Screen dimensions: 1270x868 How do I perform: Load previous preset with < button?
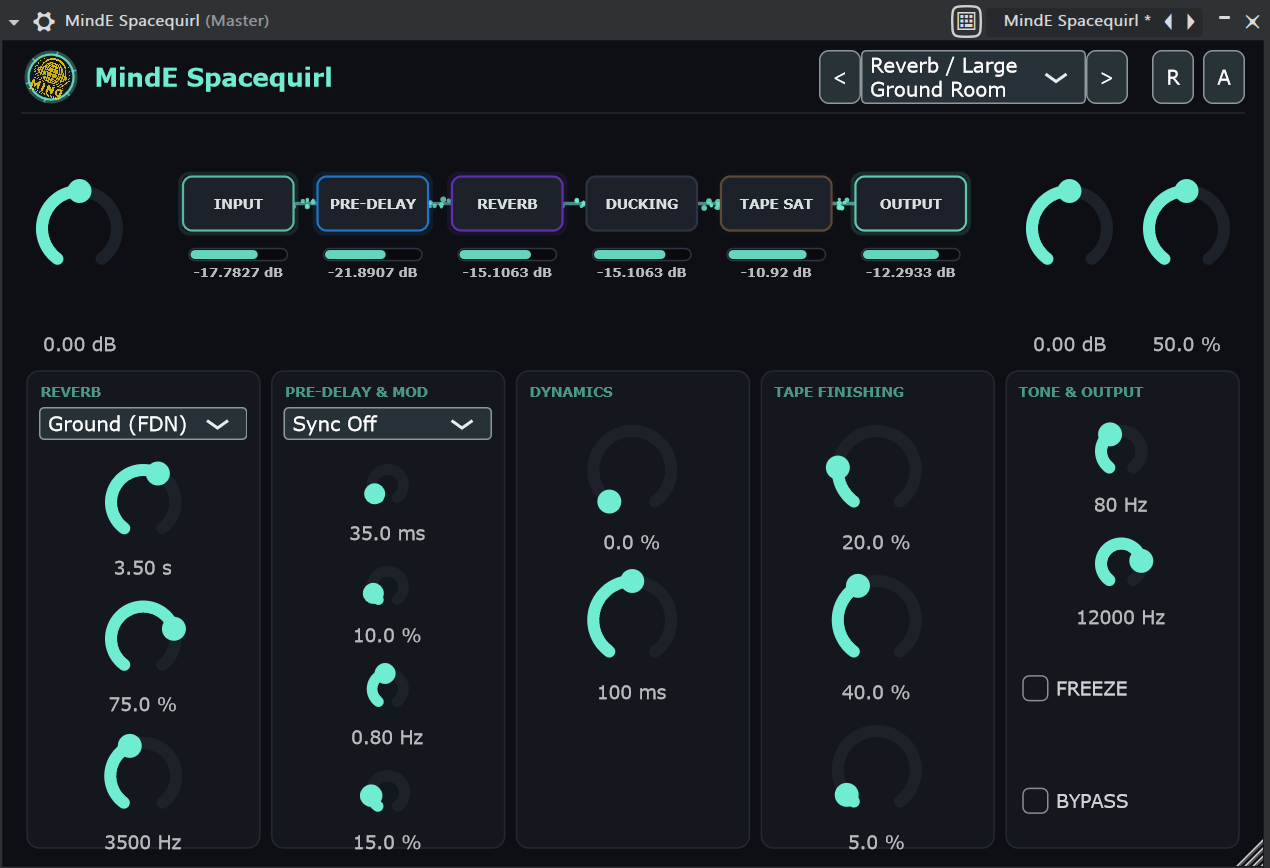840,77
